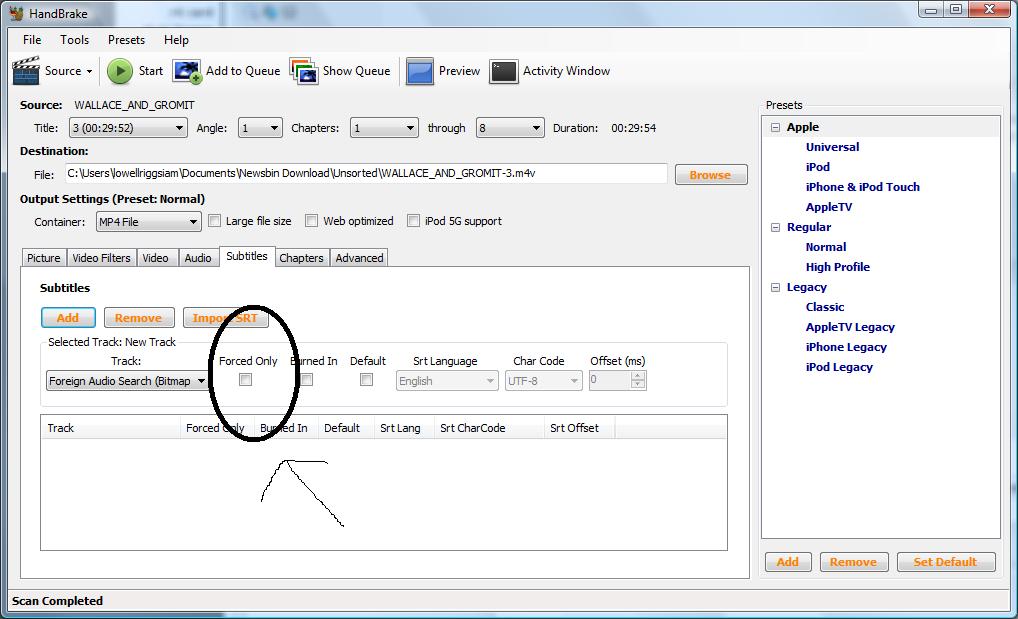Select the High Profile preset
The width and height of the screenshot is (1018, 619).
pos(838,267)
